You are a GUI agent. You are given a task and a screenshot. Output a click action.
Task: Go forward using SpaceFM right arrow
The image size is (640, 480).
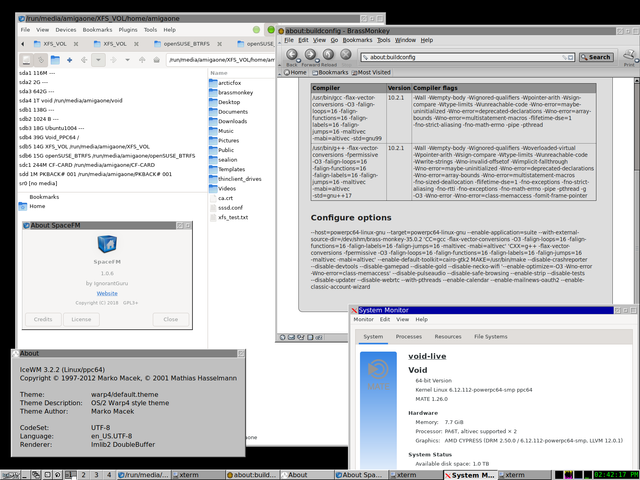point(113,60)
